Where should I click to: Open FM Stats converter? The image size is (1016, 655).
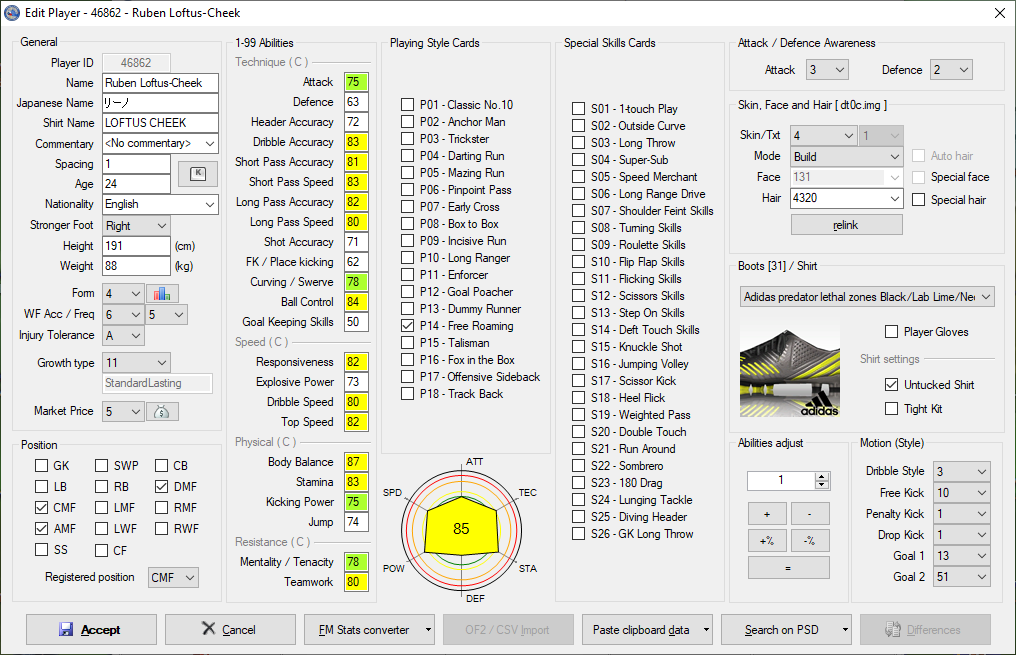(x=364, y=630)
